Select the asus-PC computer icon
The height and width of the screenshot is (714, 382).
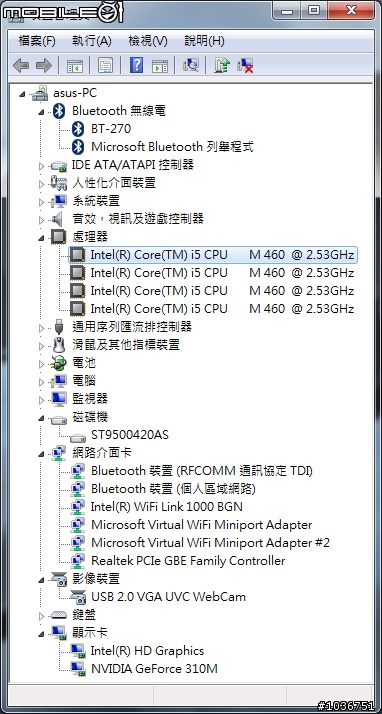coord(40,93)
